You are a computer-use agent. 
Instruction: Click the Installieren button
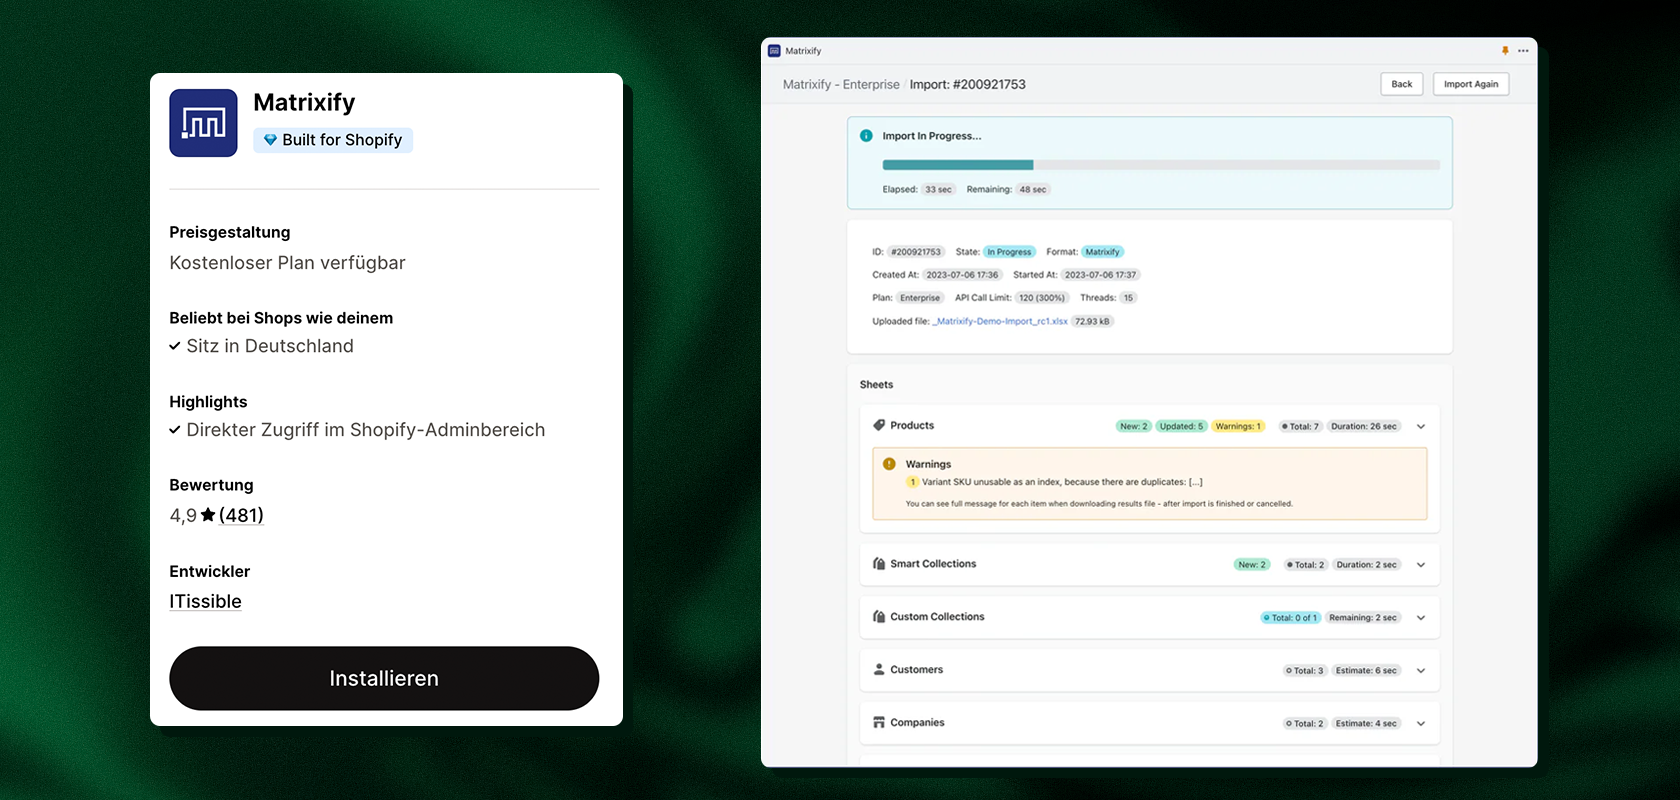pyautogui.click(x=384, y=678)
